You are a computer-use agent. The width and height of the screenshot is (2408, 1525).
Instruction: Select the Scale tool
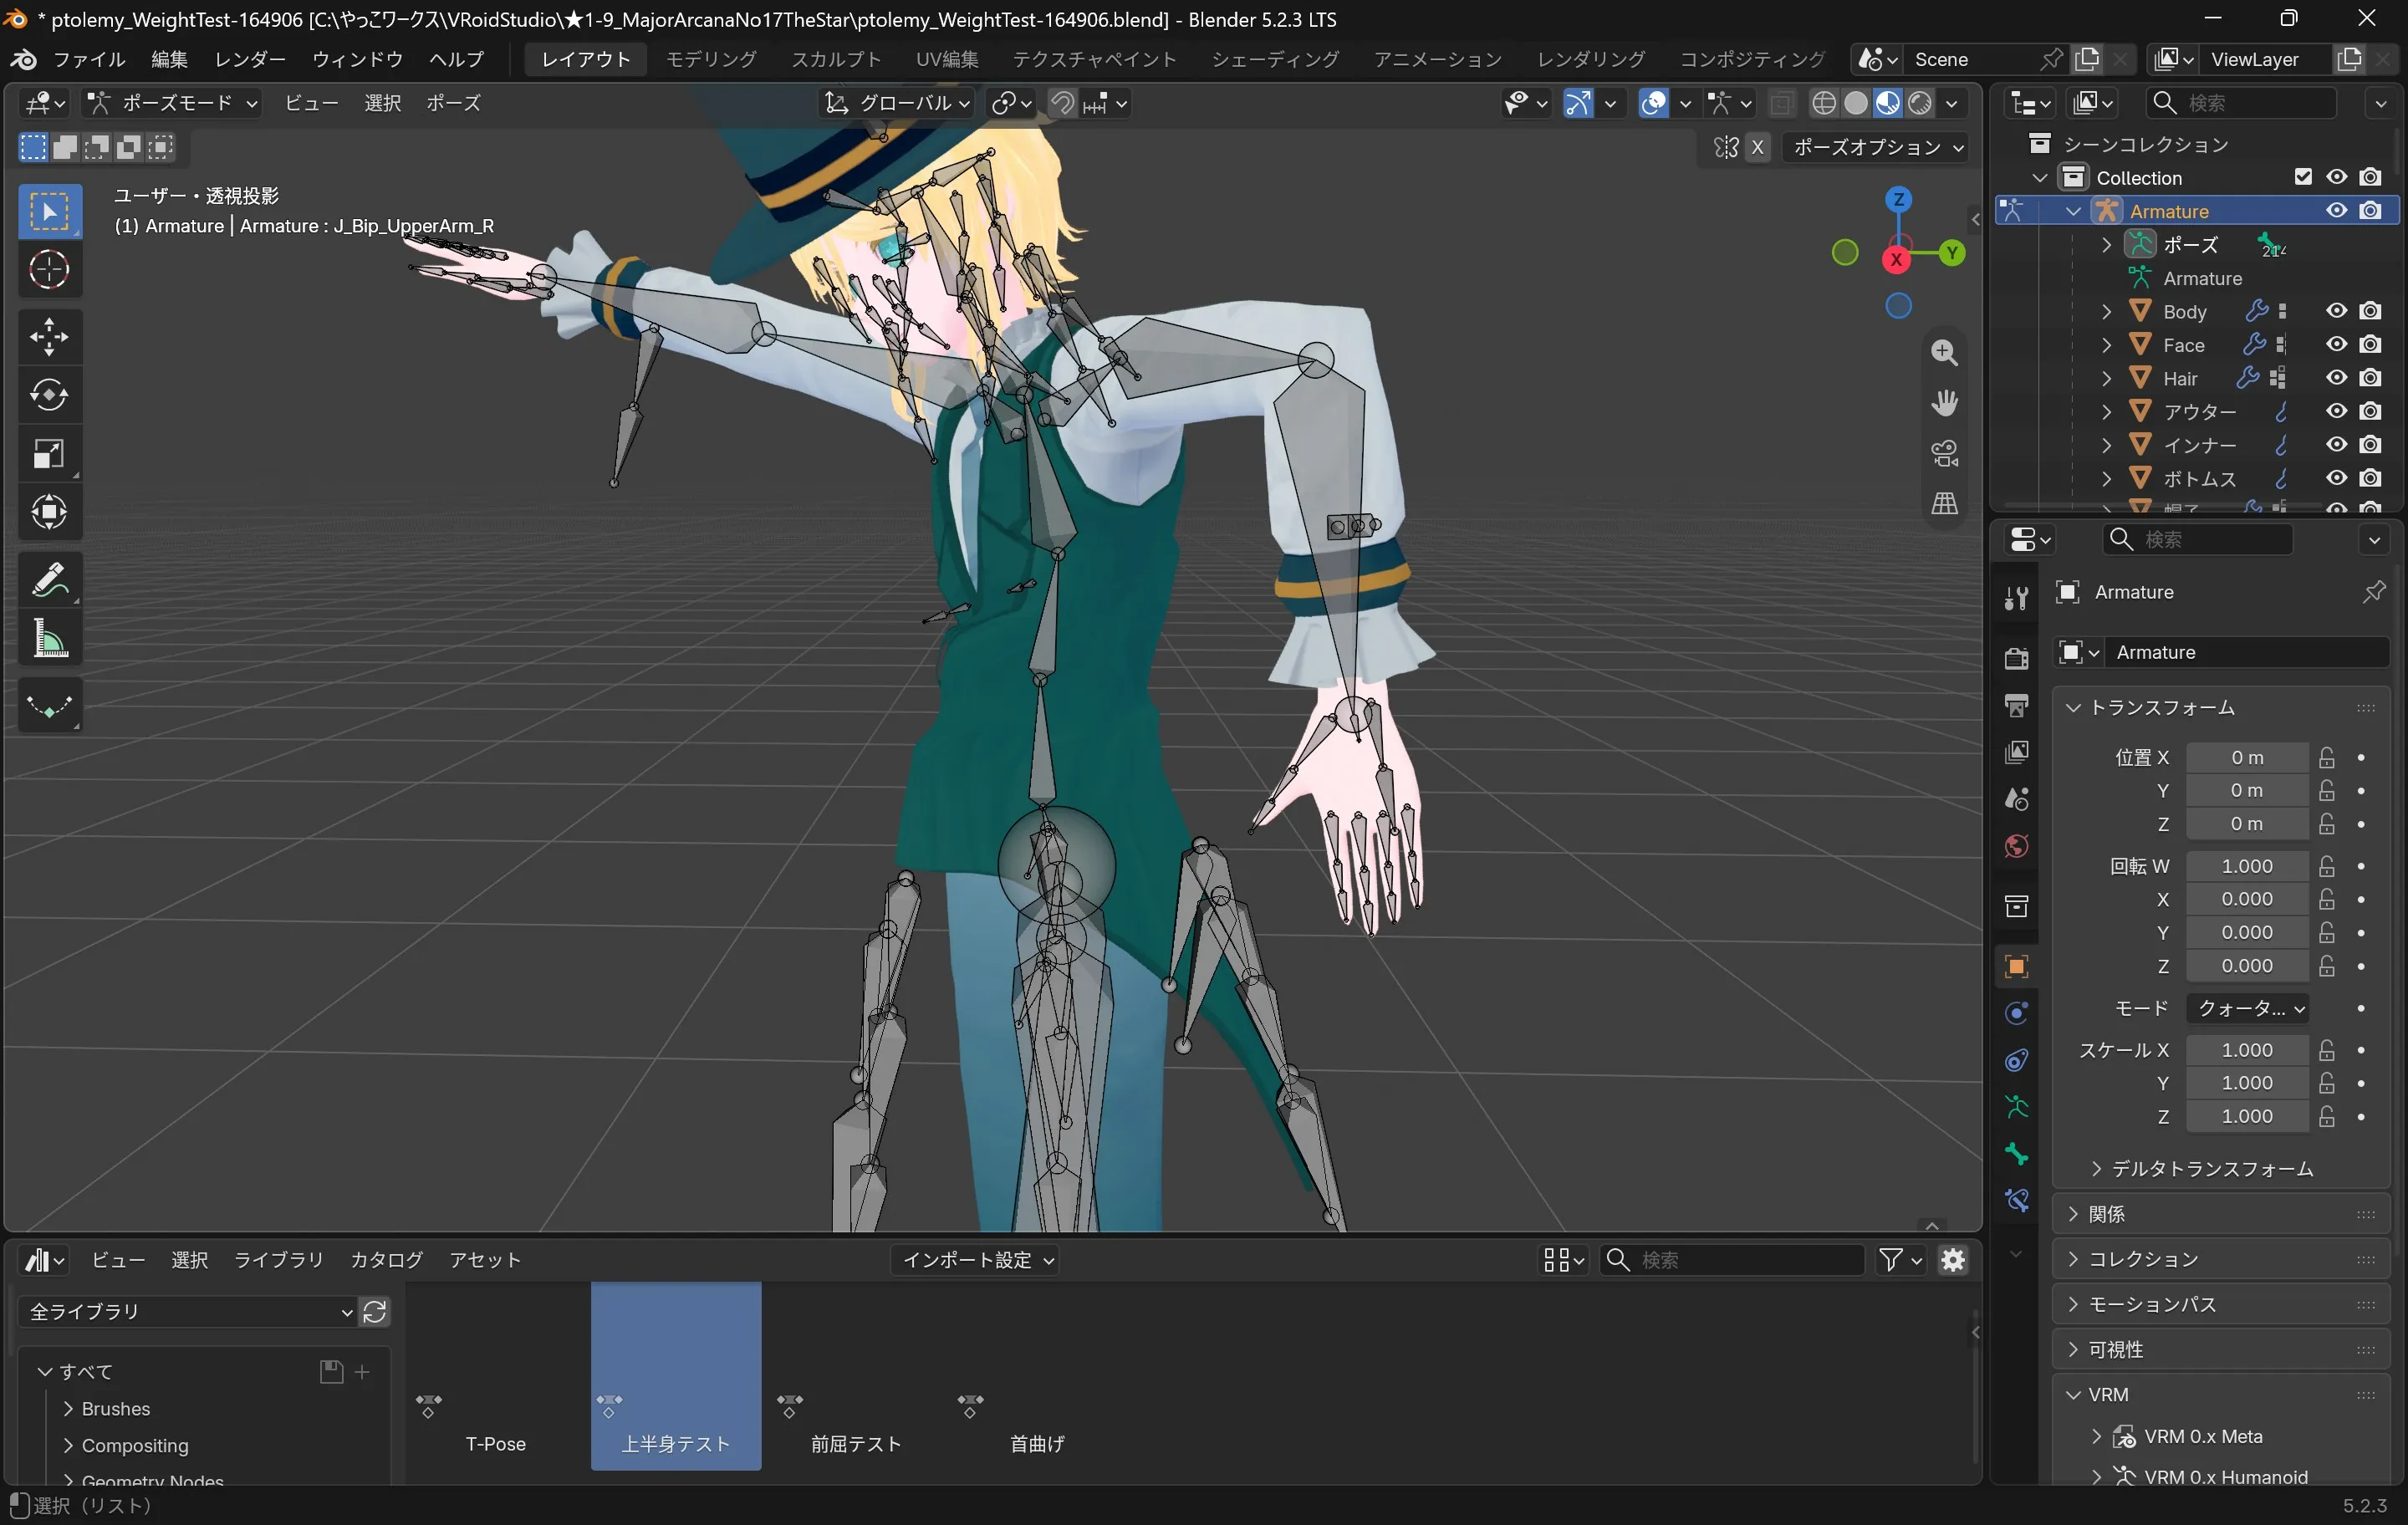(x=49, y=454)
